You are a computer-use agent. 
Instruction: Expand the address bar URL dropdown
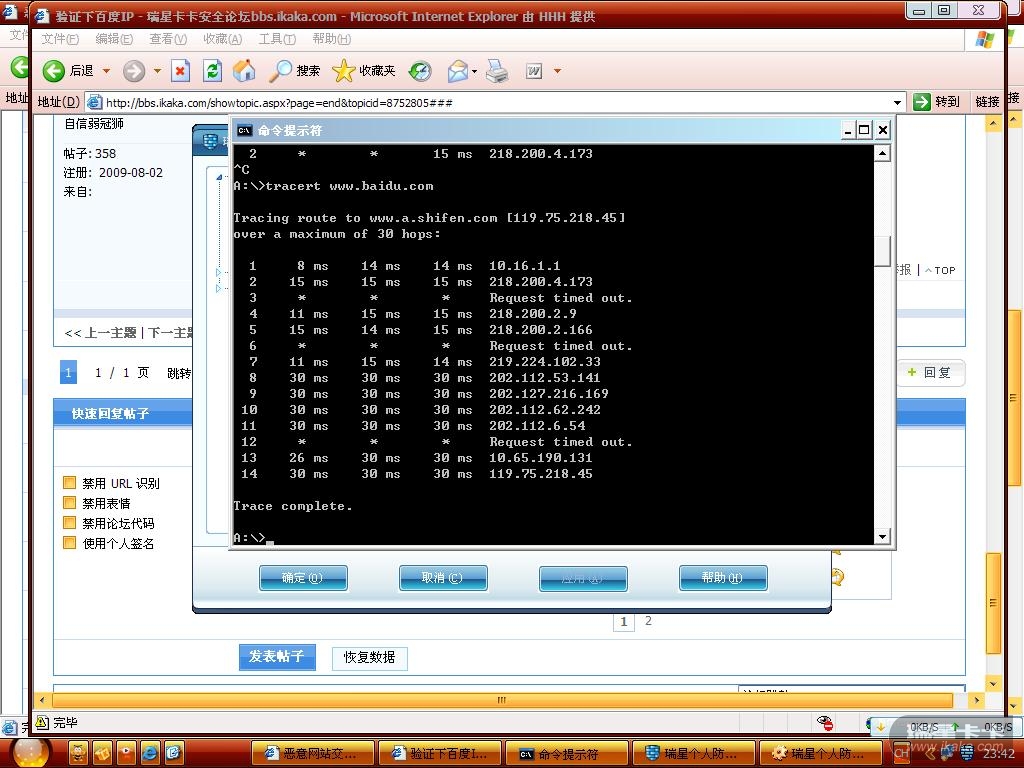point(897,102)
